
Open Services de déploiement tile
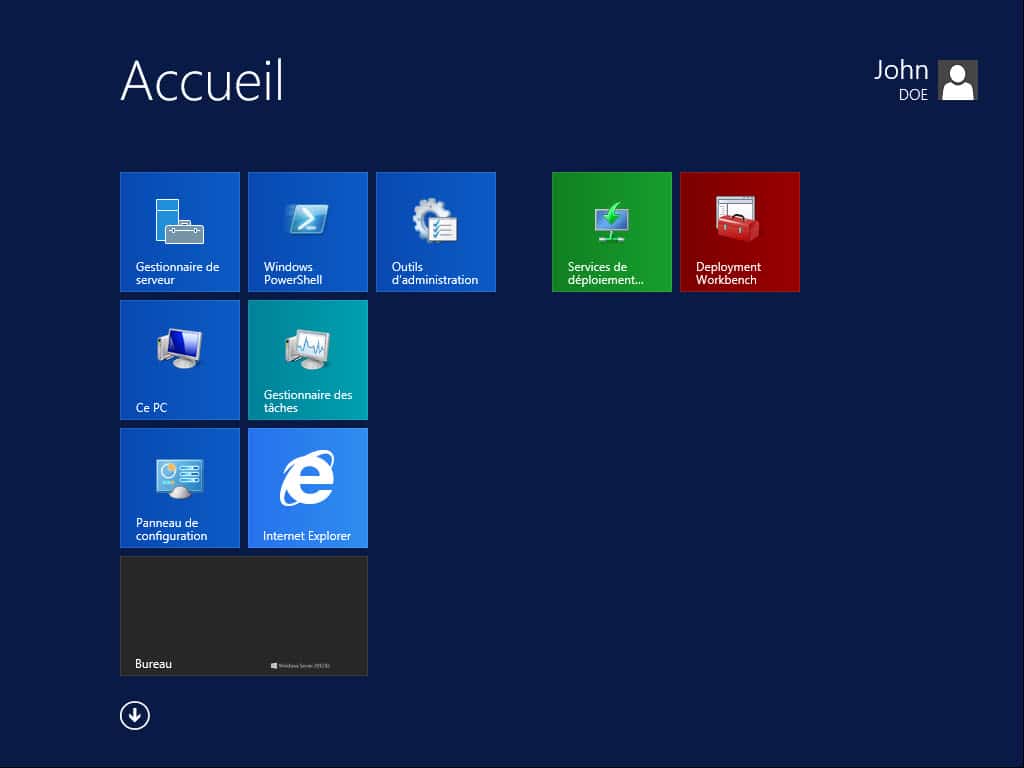[611, 232]
